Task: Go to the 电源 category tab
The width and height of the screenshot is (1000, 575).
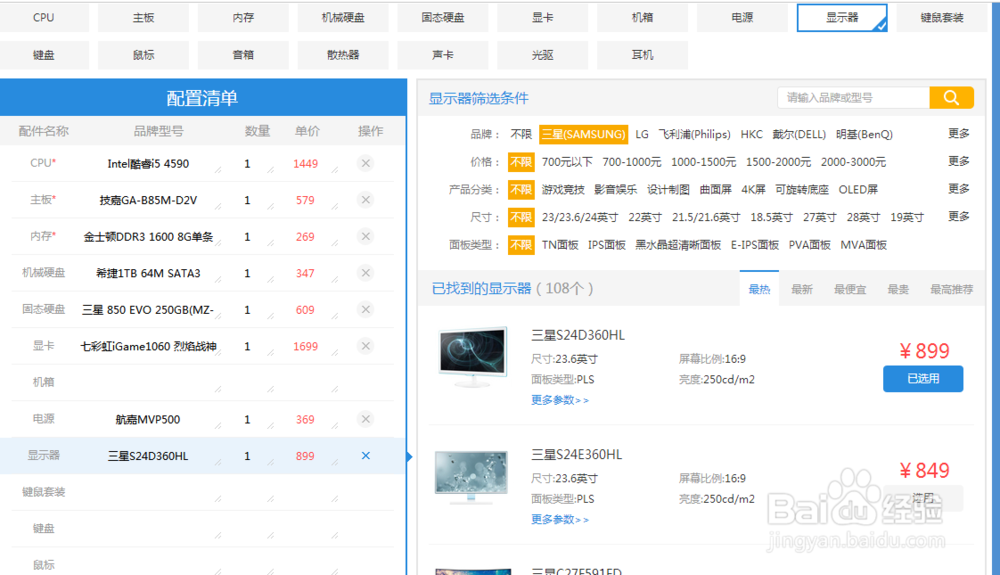Action: 742,18
